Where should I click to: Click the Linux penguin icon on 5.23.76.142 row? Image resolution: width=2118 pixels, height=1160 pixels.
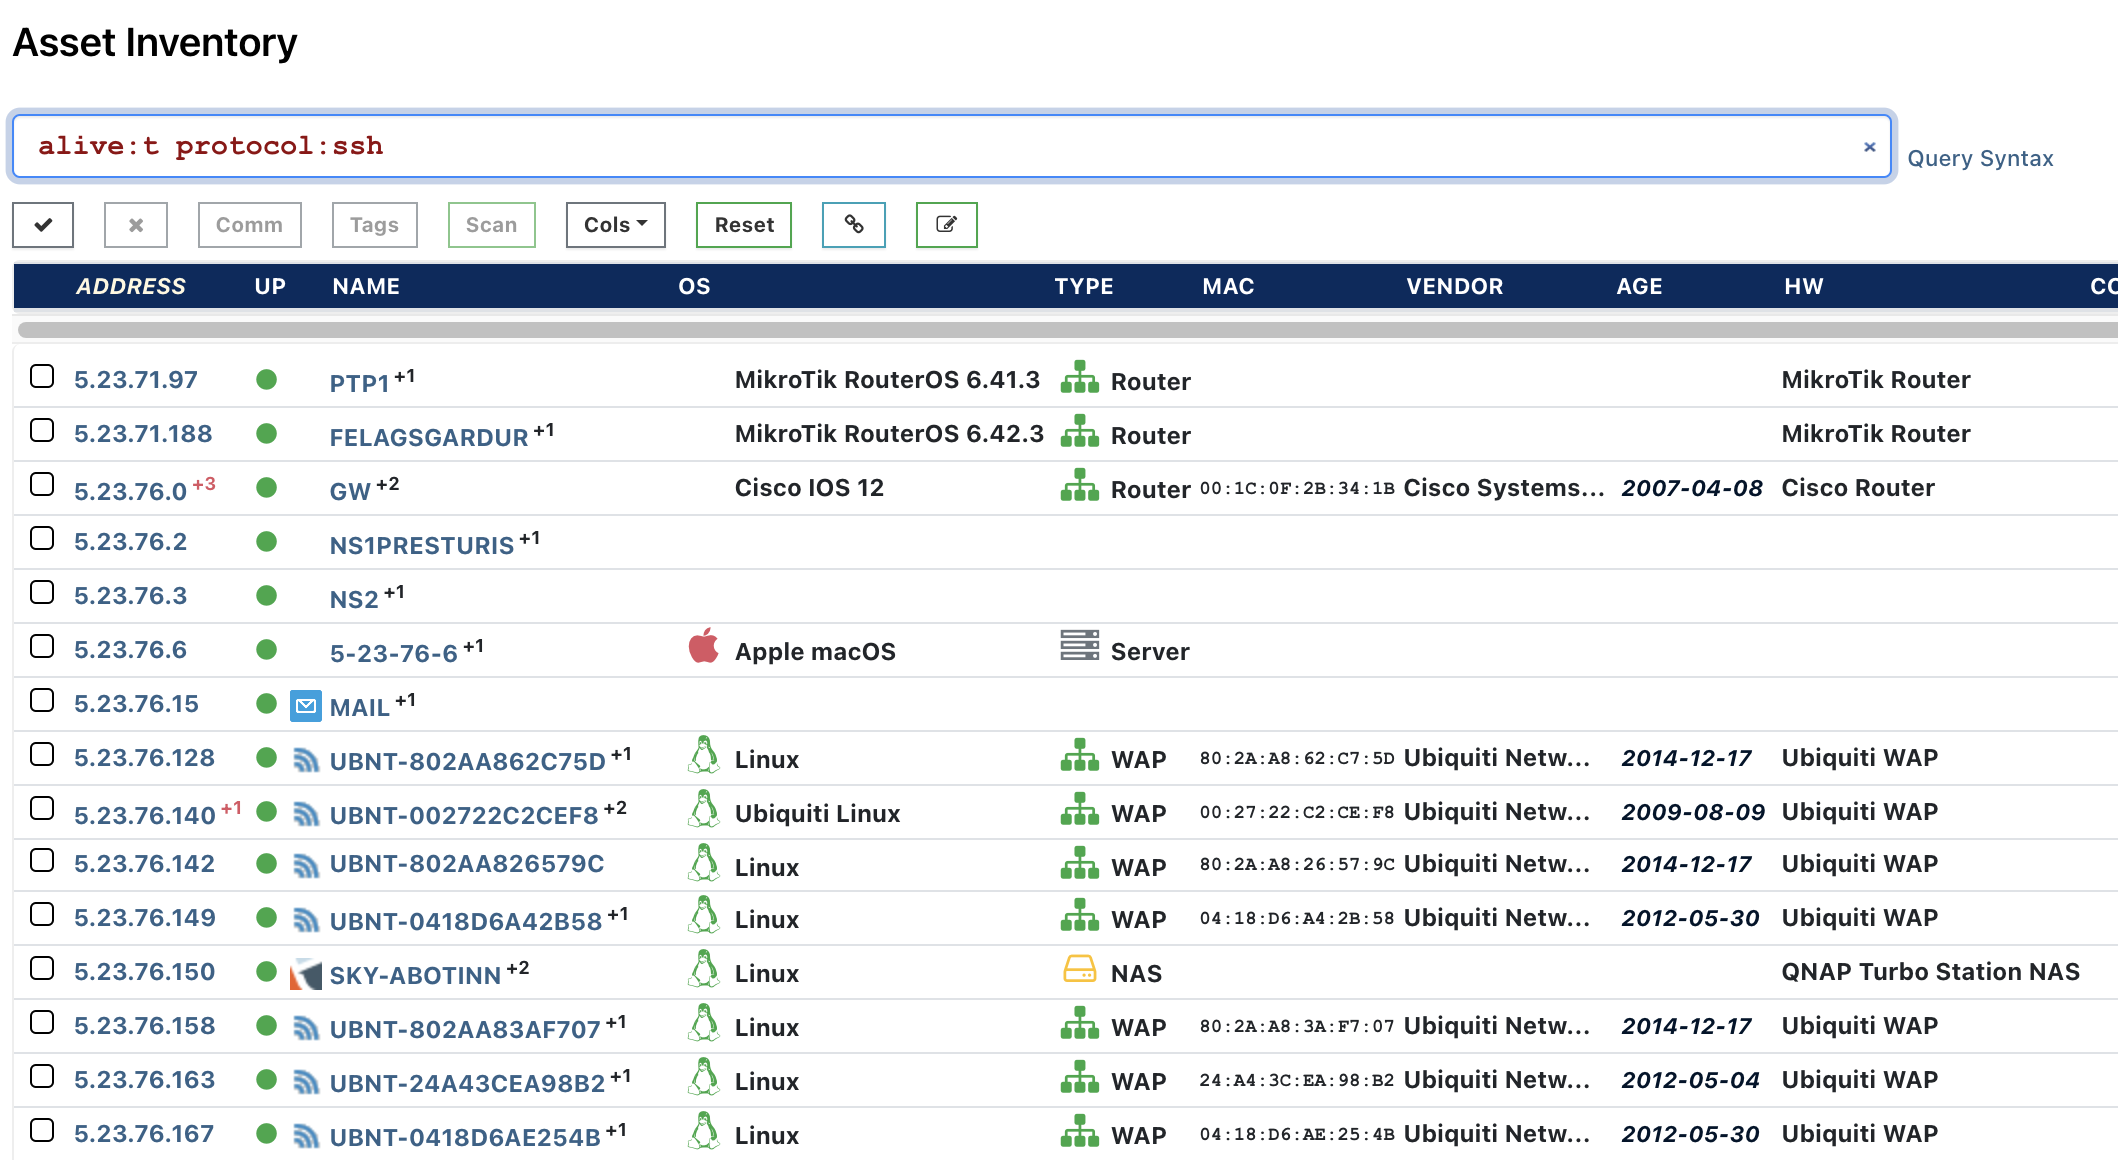[x=704, y=865]
